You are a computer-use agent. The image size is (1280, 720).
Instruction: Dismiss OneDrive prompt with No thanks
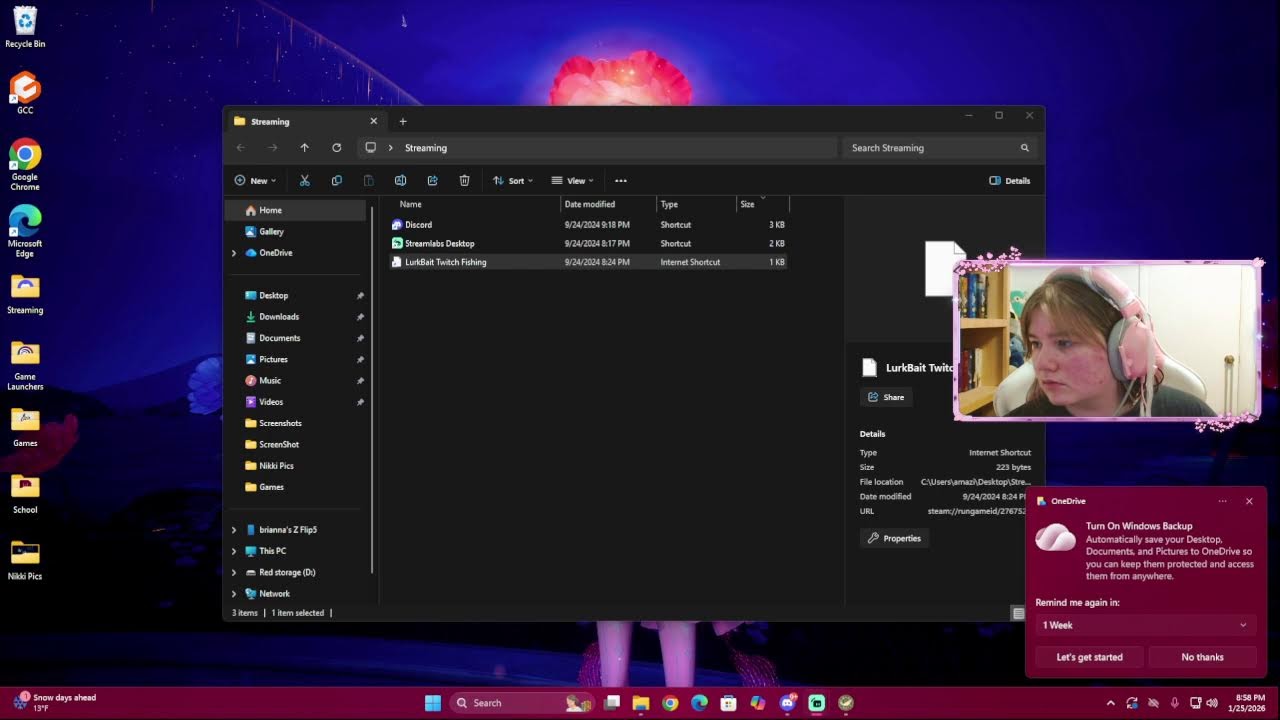pos(1202,657)
